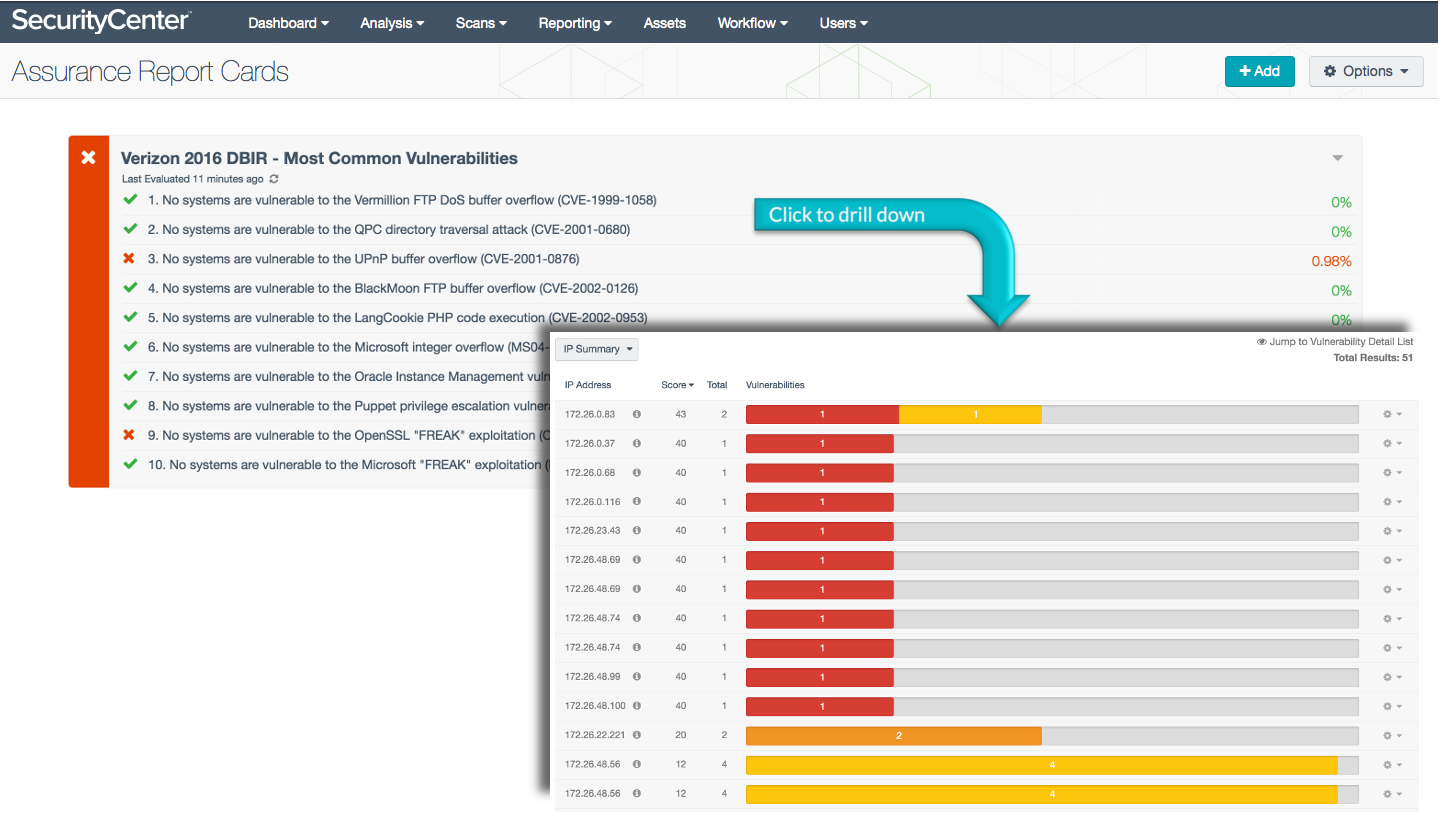This screenshot has width=1440, height=820.
Task: Open the Users menu
Action: (x=843, y=23)
